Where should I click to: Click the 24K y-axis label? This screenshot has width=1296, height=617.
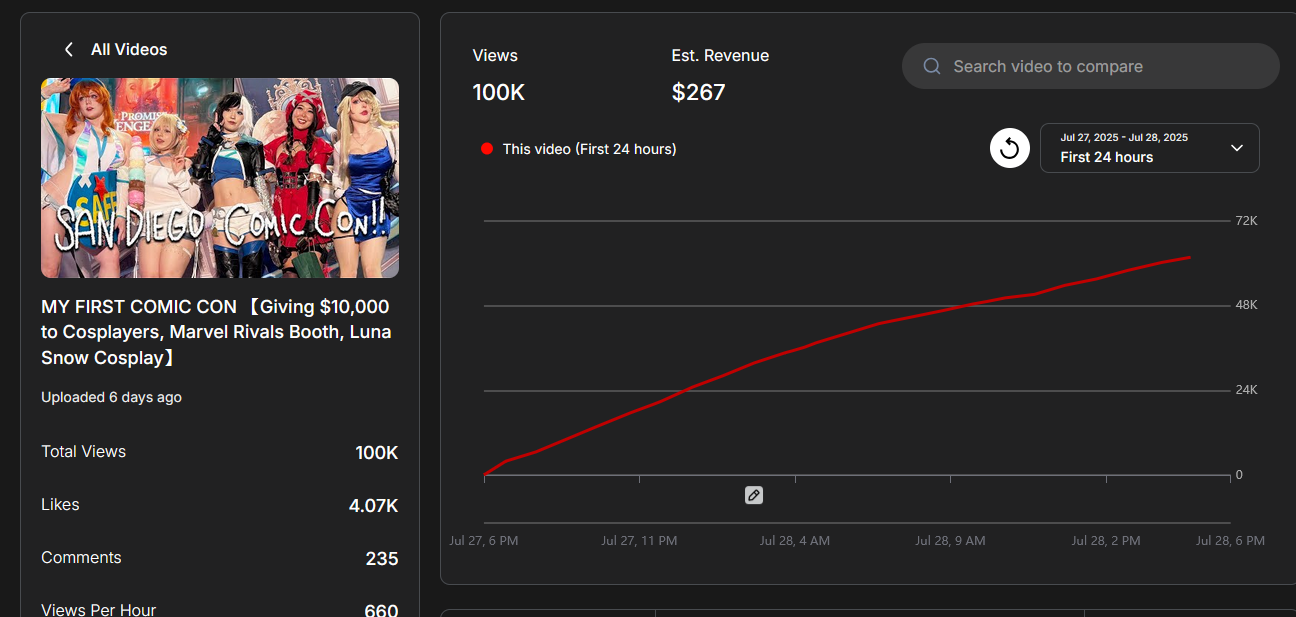click(1247, 390)
